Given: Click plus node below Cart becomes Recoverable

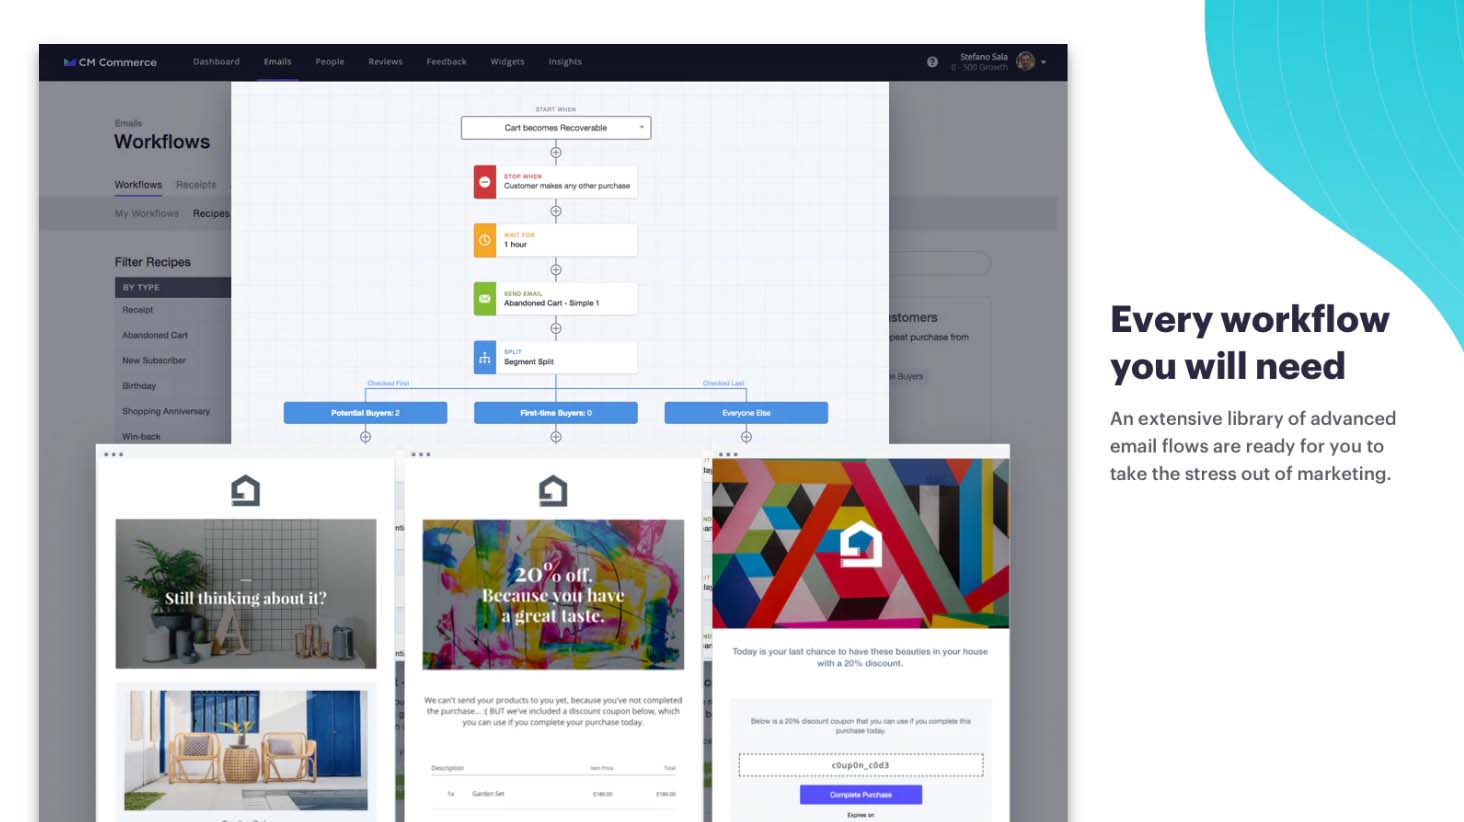Looking at the screenshot, I should coord(556,153).
